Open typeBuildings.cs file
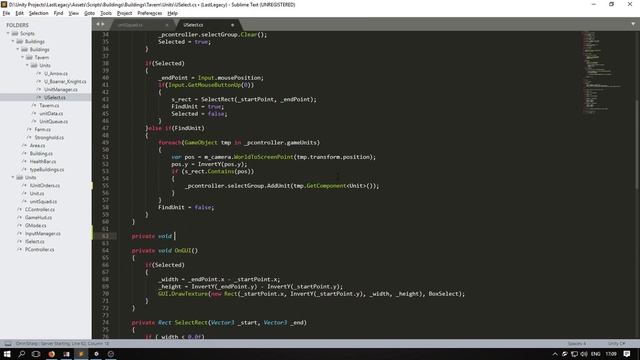Screen dimensions: 640x360 coord(47,169)
